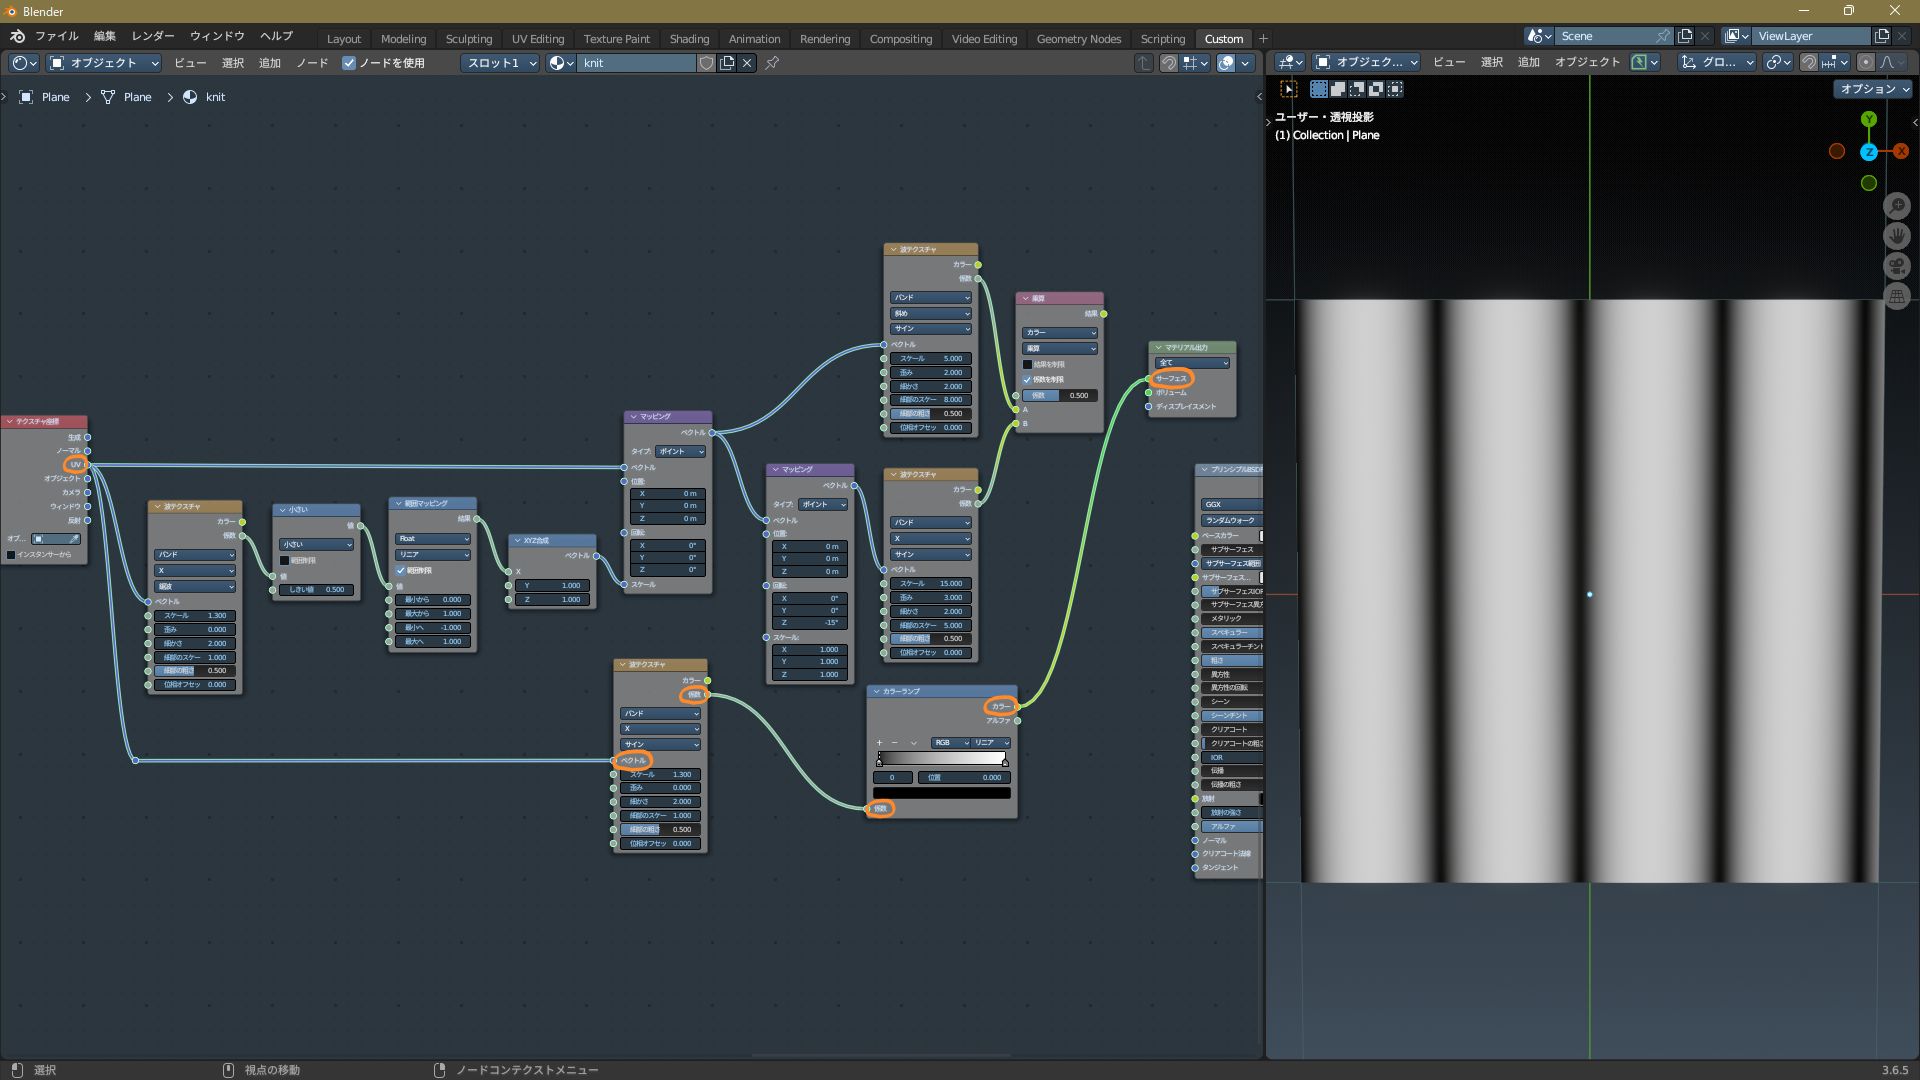This screenshot has height=1080, width=1920.
Task: Open the スロット1 slot dropdown
Action: tap(500, 63)
